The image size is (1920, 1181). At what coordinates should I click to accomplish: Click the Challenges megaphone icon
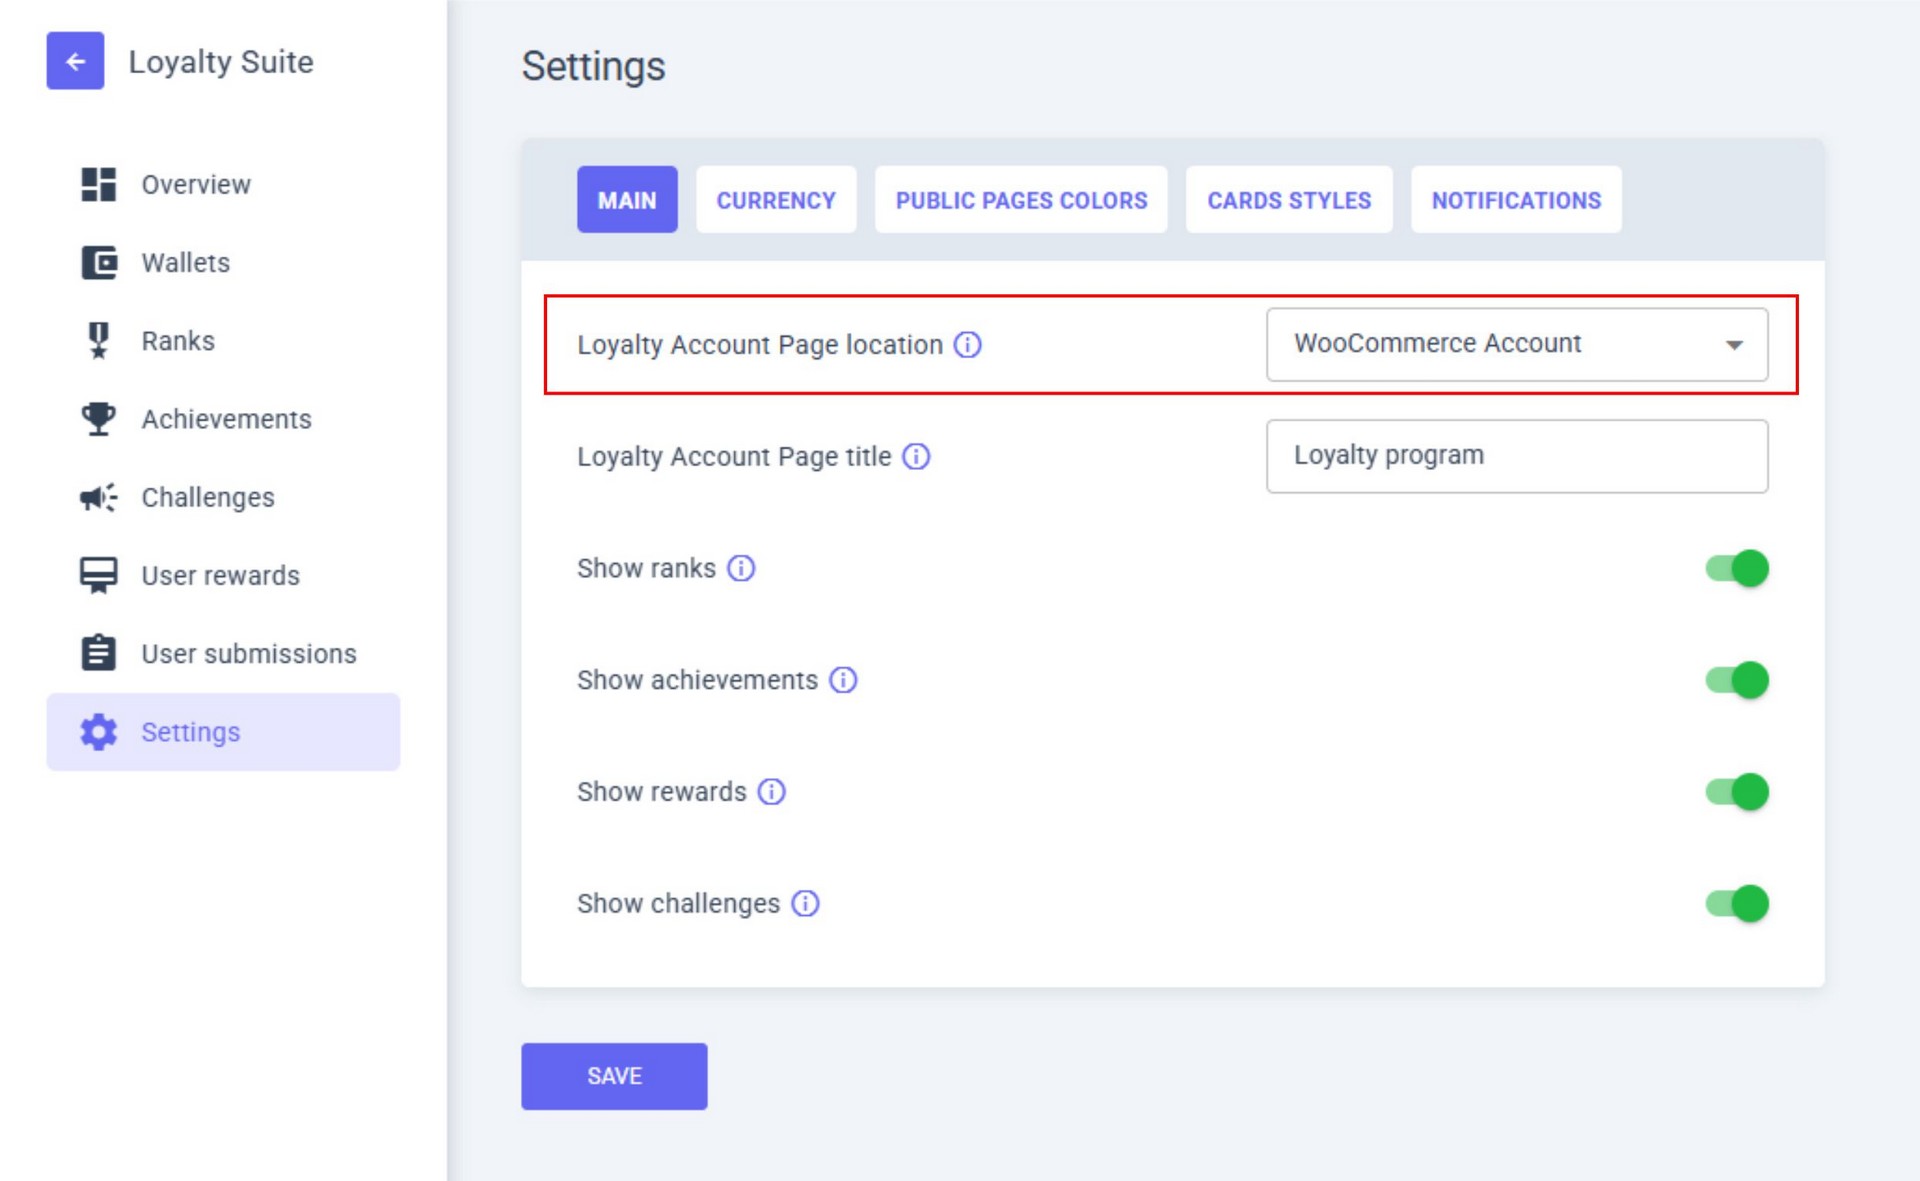(98, 497)
